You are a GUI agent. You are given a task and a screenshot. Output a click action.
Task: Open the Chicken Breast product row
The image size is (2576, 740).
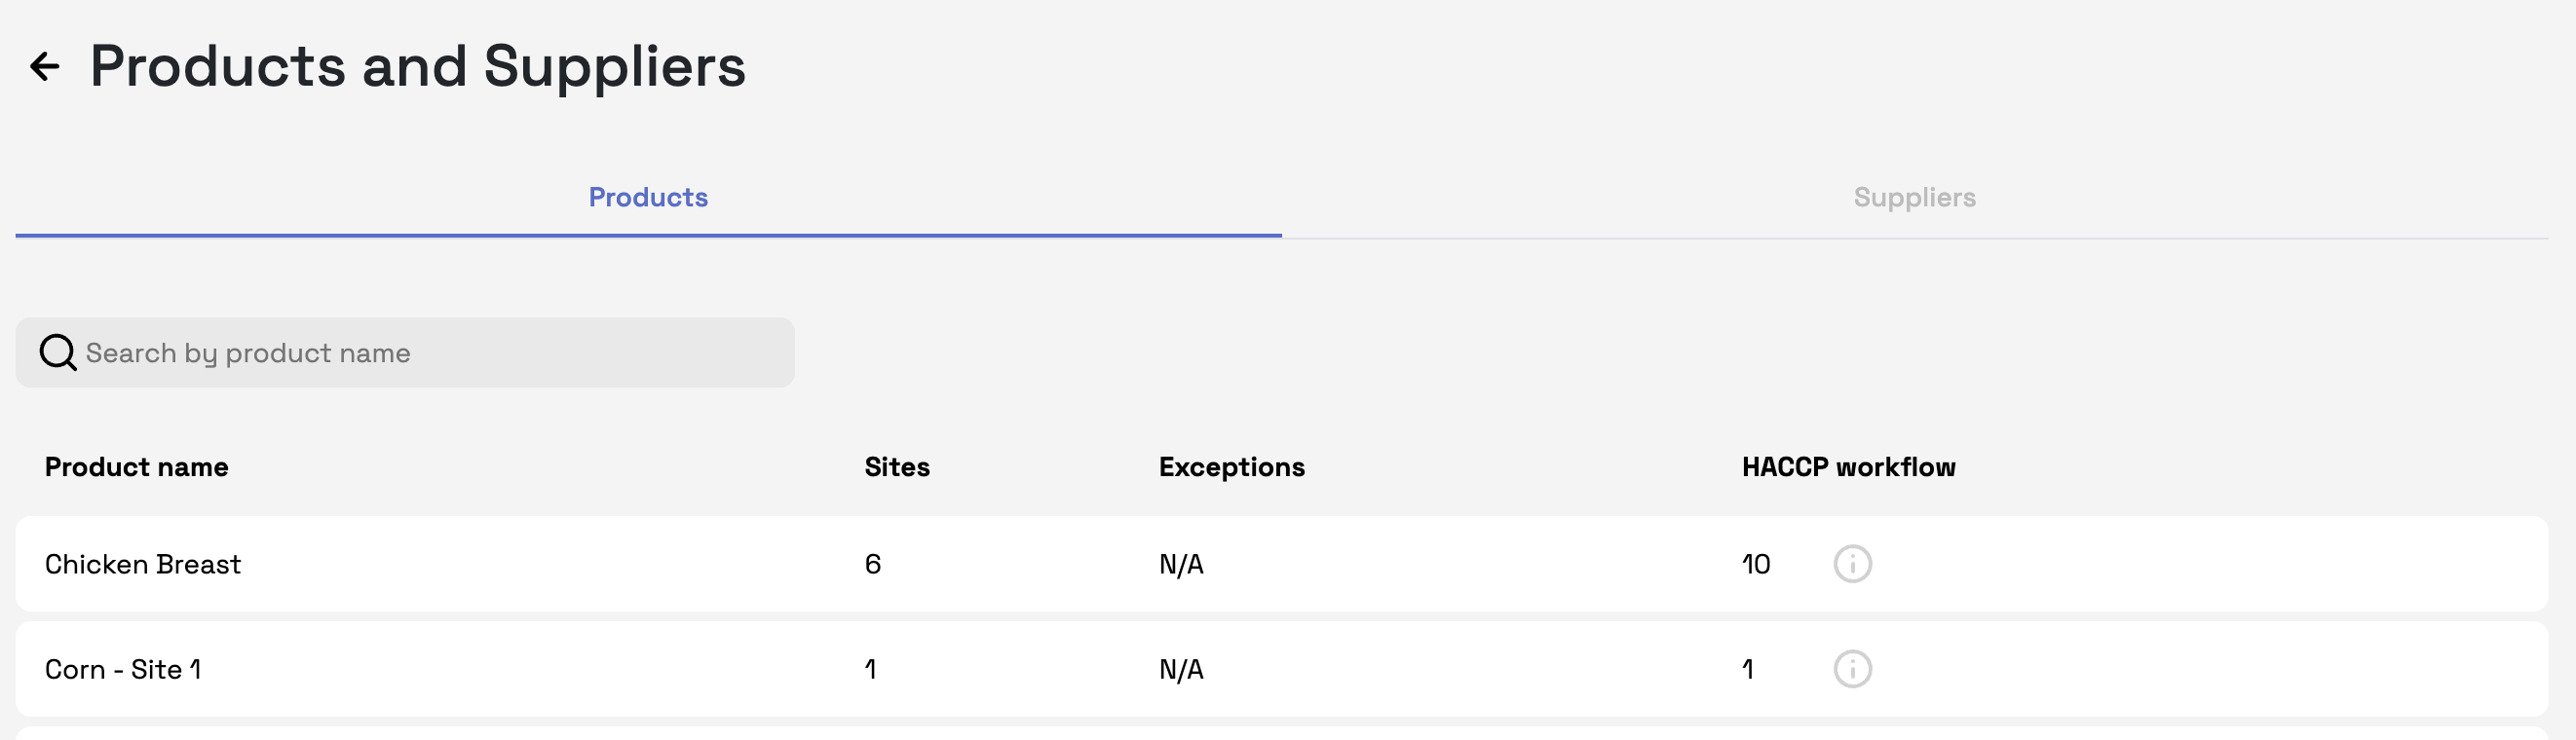pyautogui.click(x=143, y=564)
